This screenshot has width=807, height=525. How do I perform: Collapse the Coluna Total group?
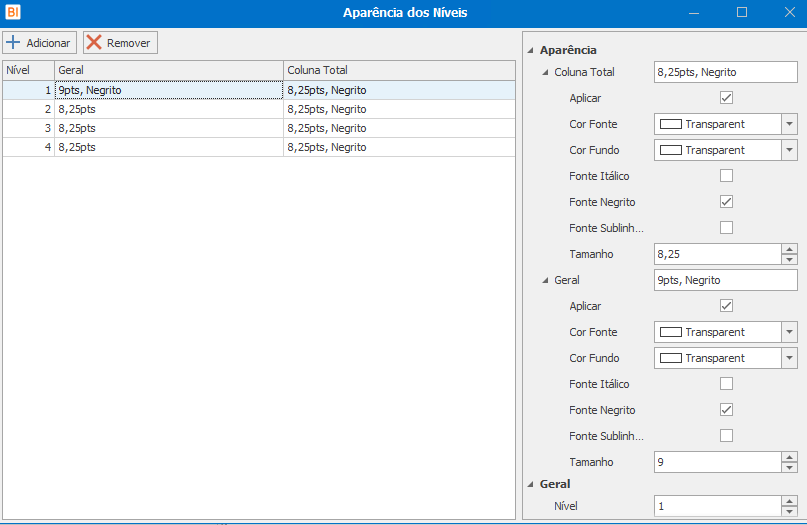[545, 72]
